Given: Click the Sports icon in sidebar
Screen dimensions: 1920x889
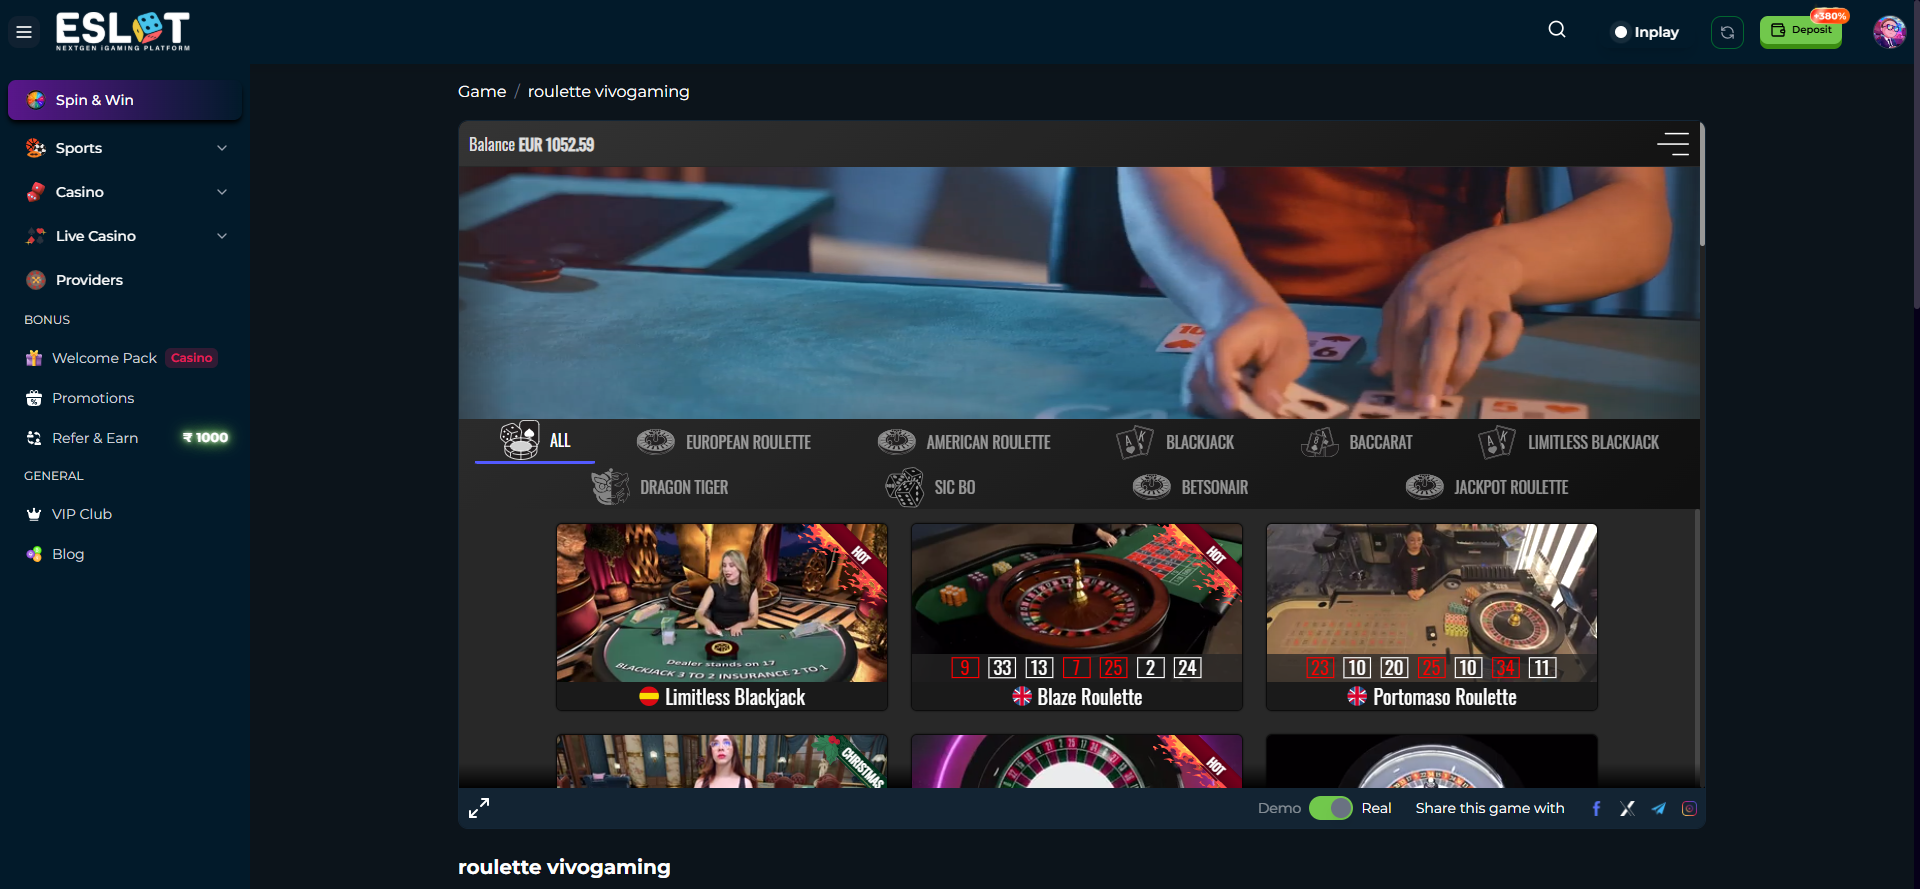Looking at the screenshot, I should point(36,148).
